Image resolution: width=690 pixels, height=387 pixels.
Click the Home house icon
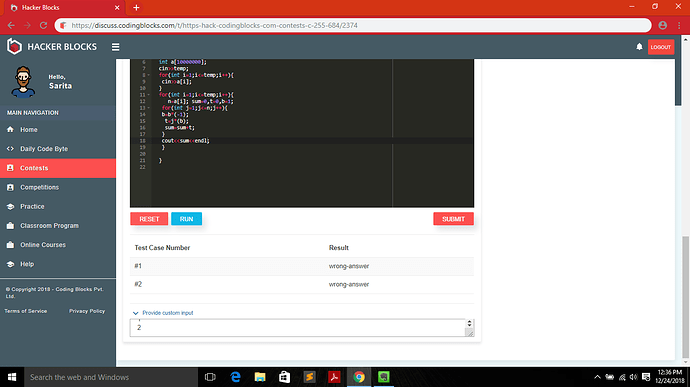tap(10, 129)
